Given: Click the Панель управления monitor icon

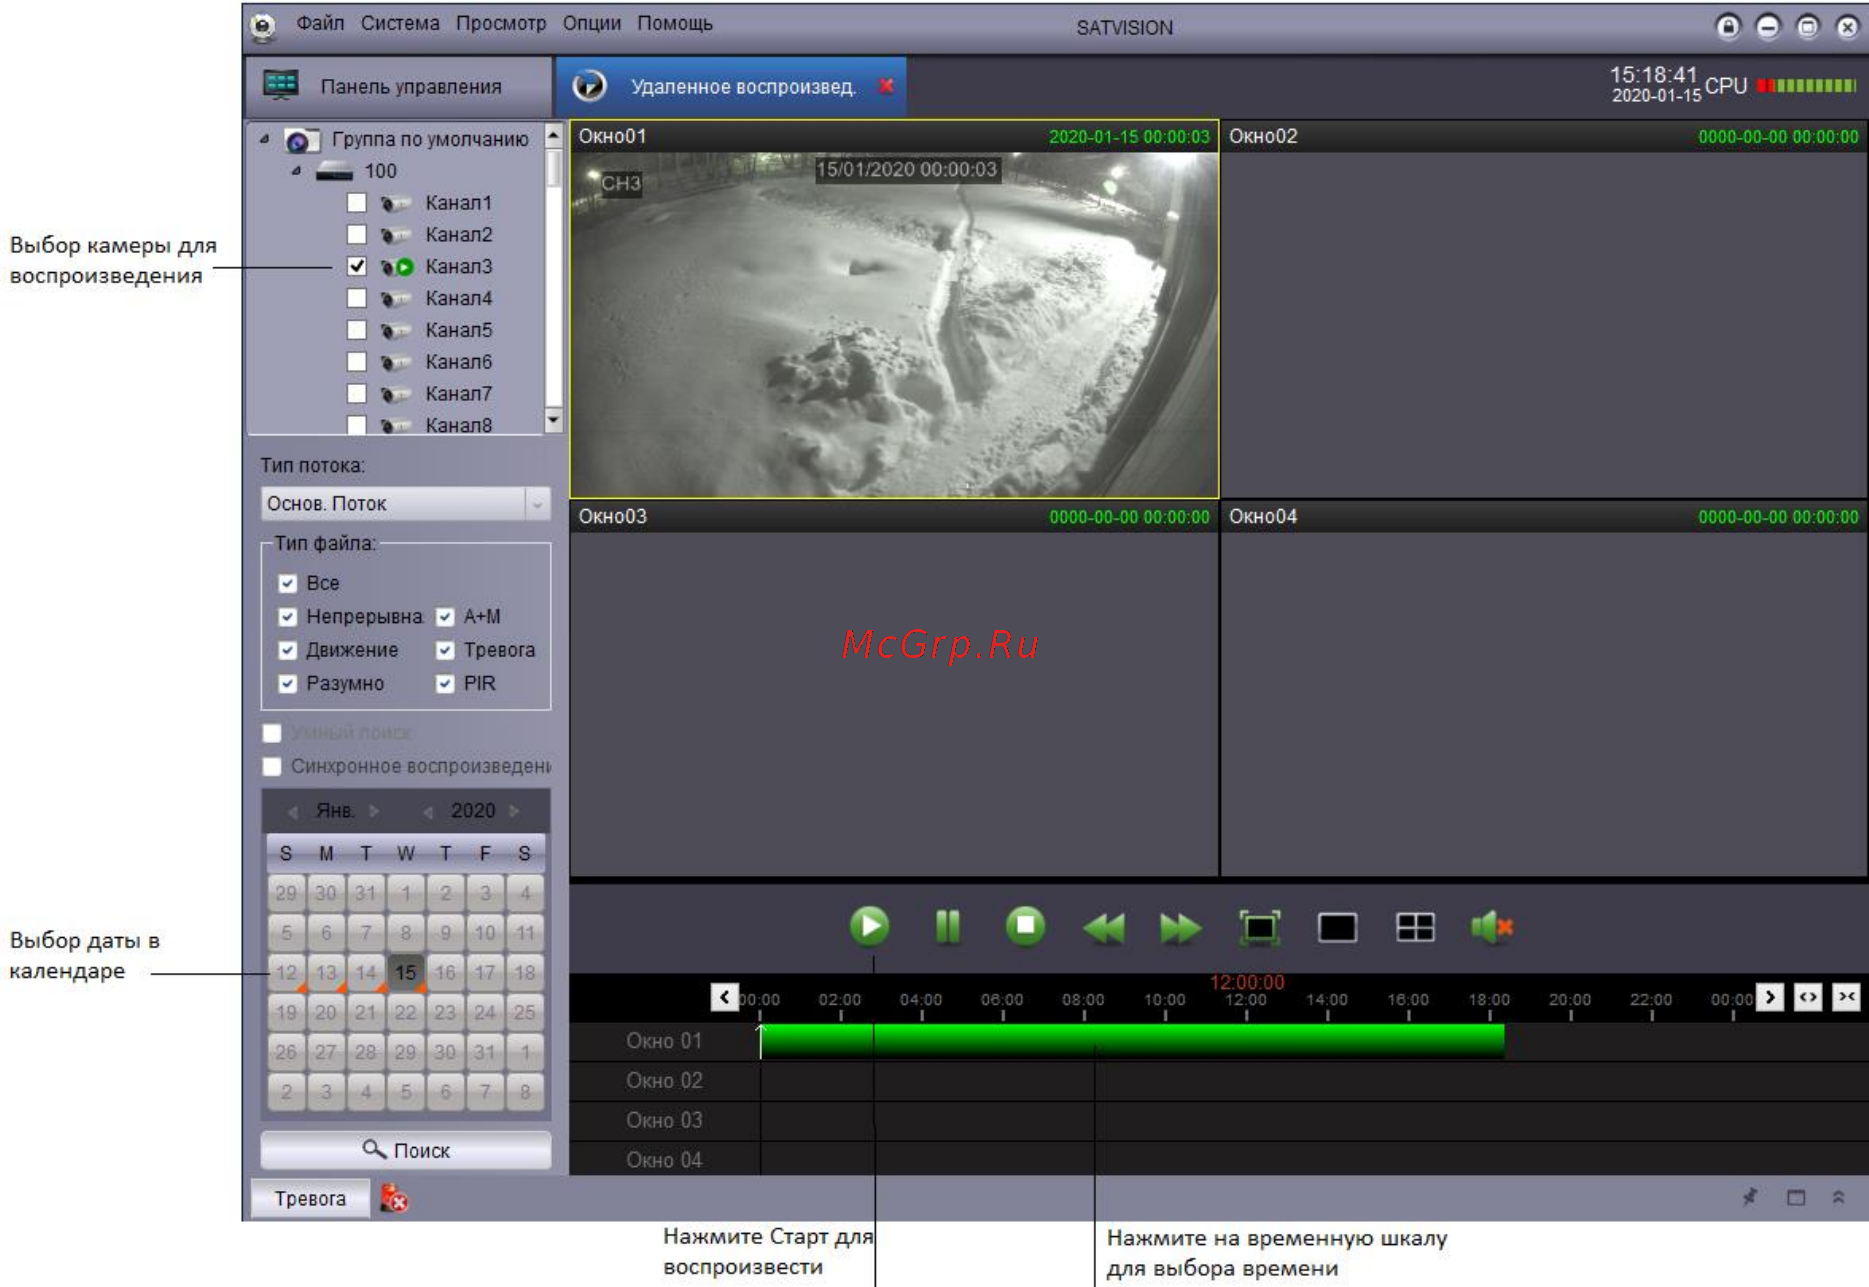Looking at the screenshot, I should tap(281, 85).
